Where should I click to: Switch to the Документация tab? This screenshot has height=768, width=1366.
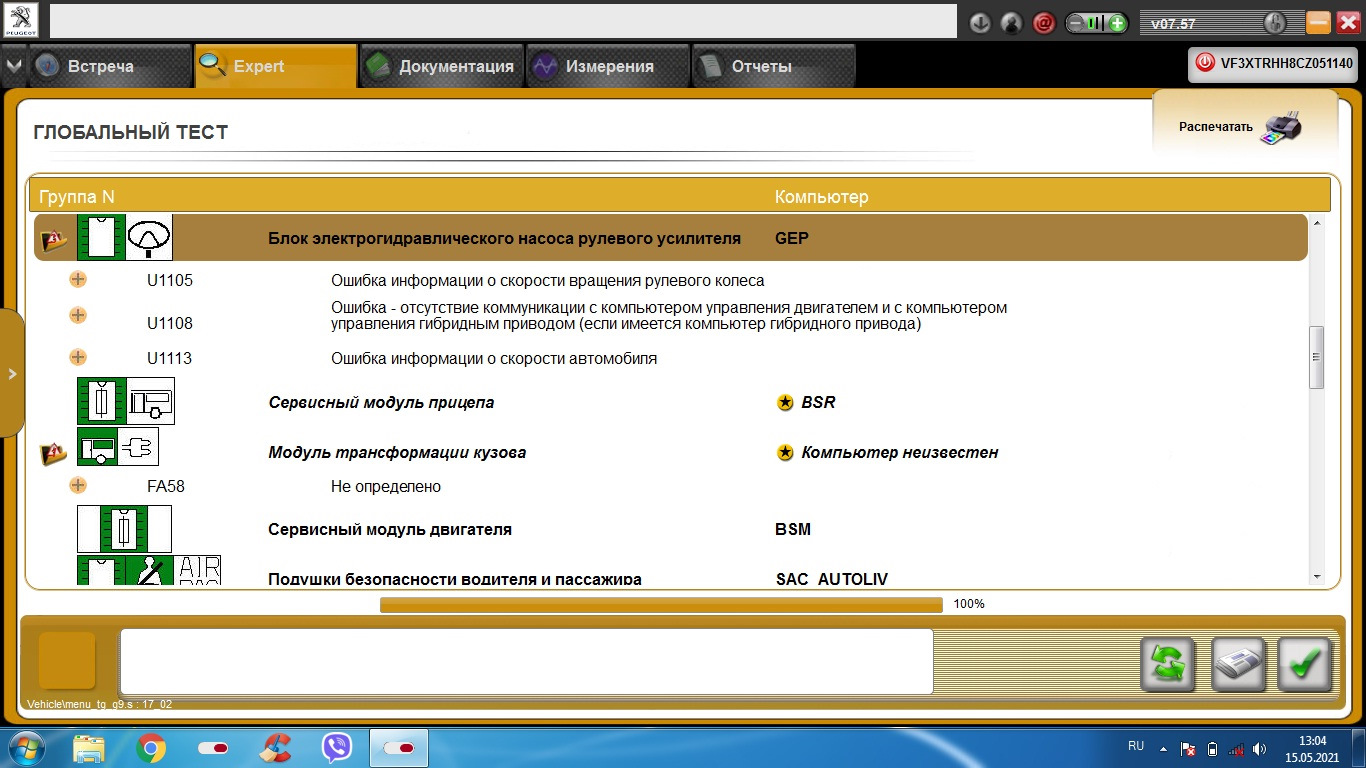[x=441, y=66]
